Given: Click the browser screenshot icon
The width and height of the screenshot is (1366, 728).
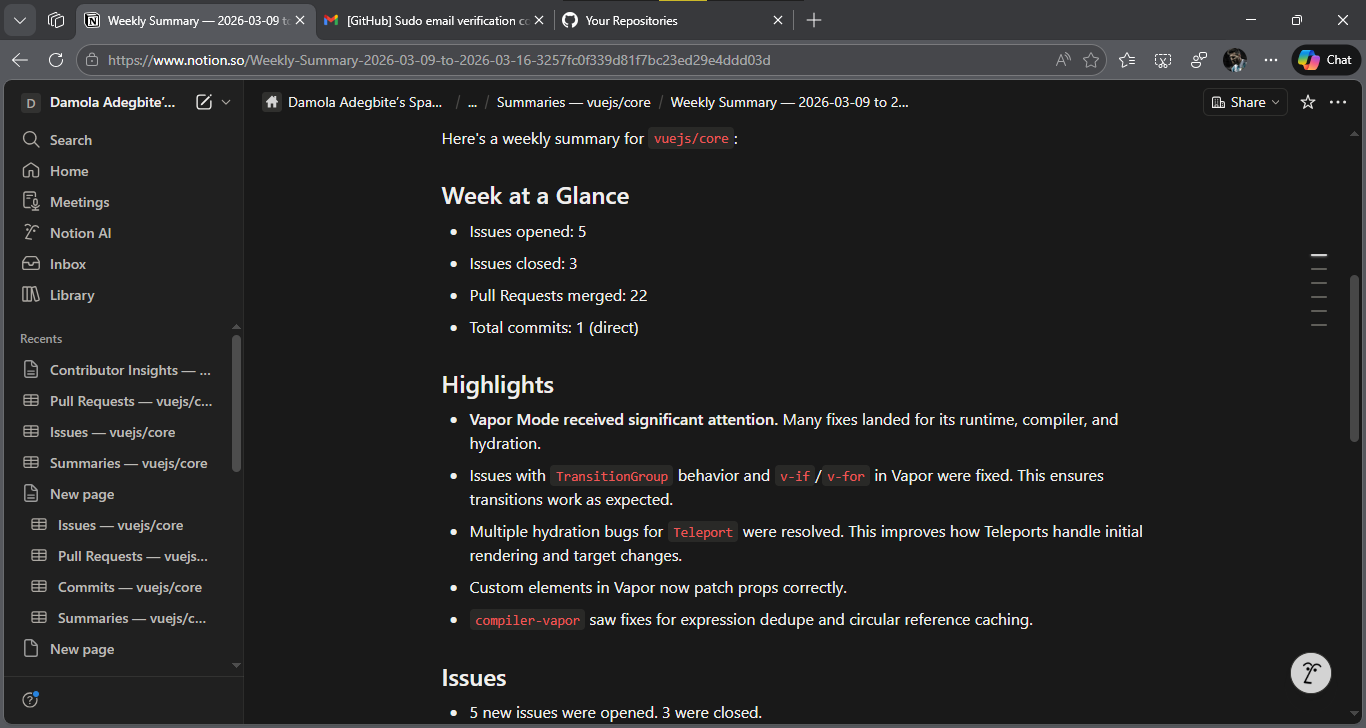Looking at the screenshot, I should click(1163, 60).
